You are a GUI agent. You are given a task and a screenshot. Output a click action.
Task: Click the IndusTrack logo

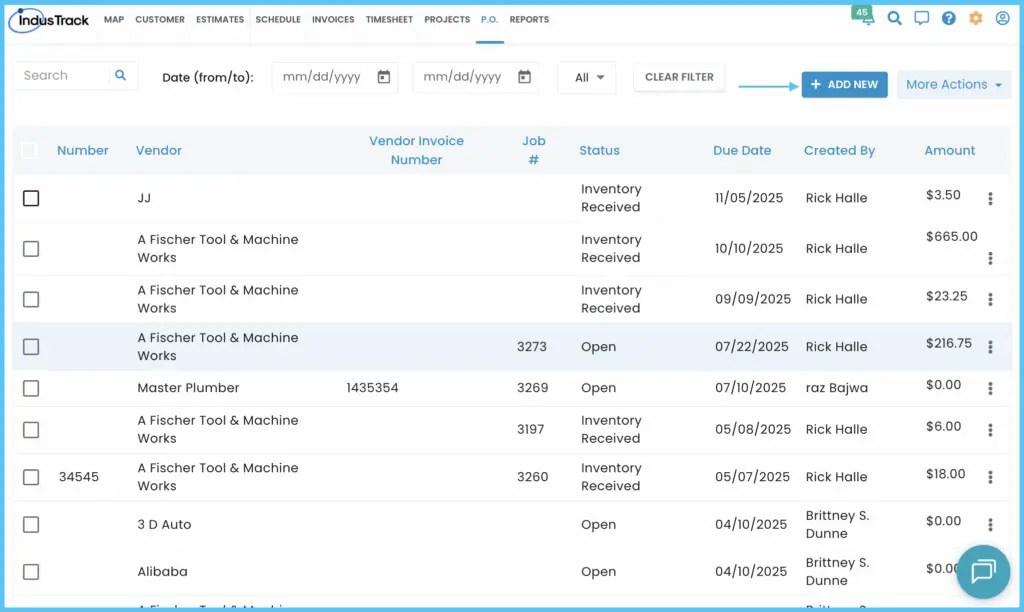pos(49,20)
